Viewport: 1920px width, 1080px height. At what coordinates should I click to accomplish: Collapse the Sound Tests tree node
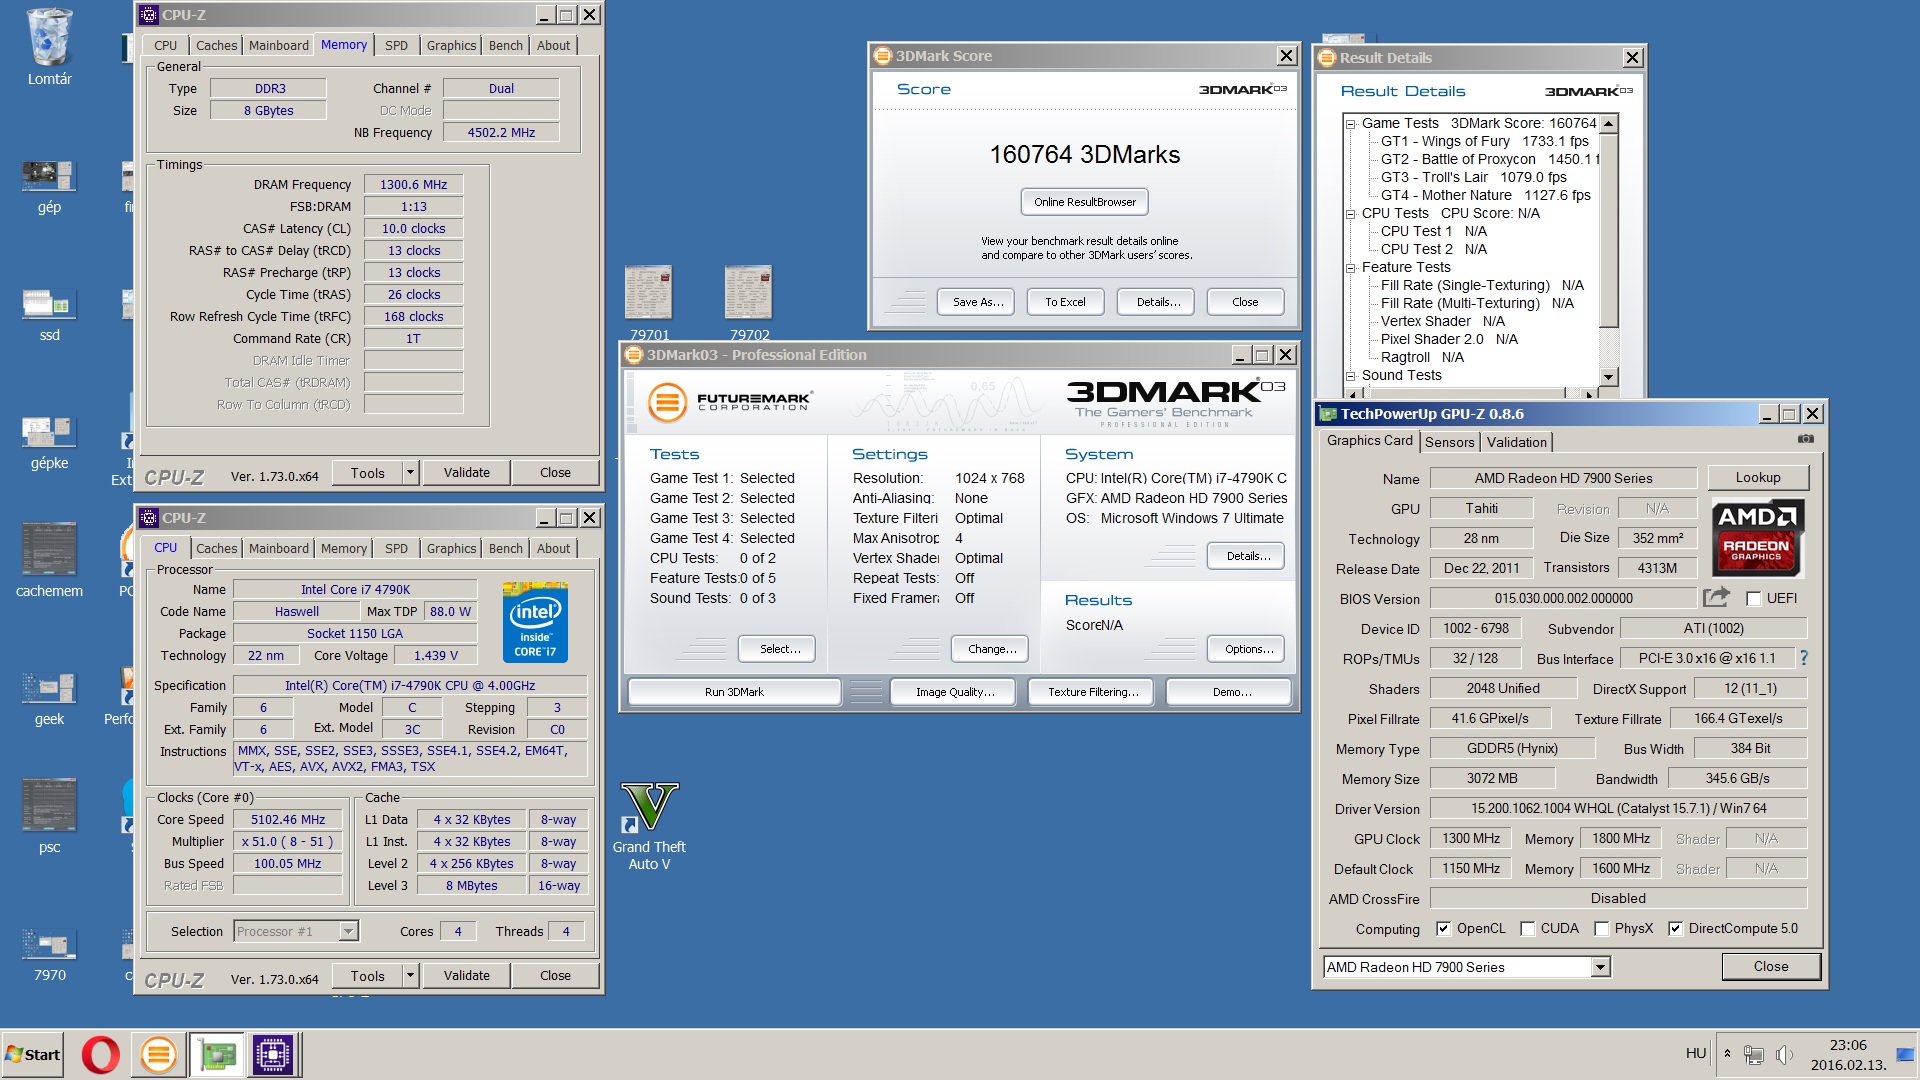1350,376
